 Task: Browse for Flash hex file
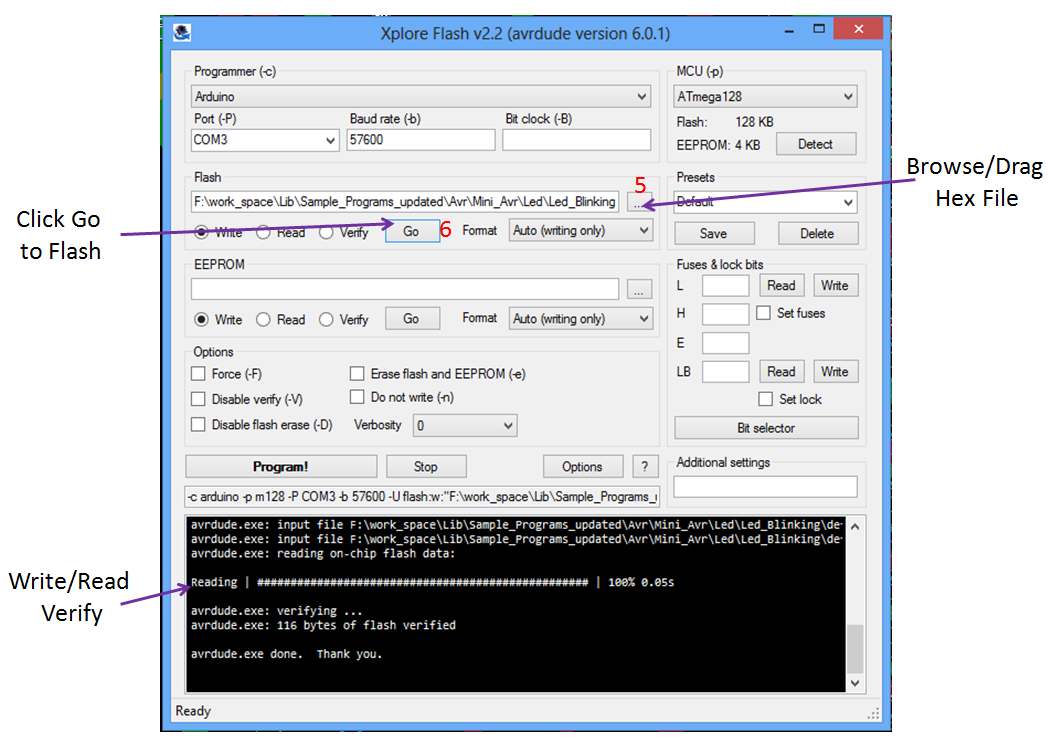point(639,202)
